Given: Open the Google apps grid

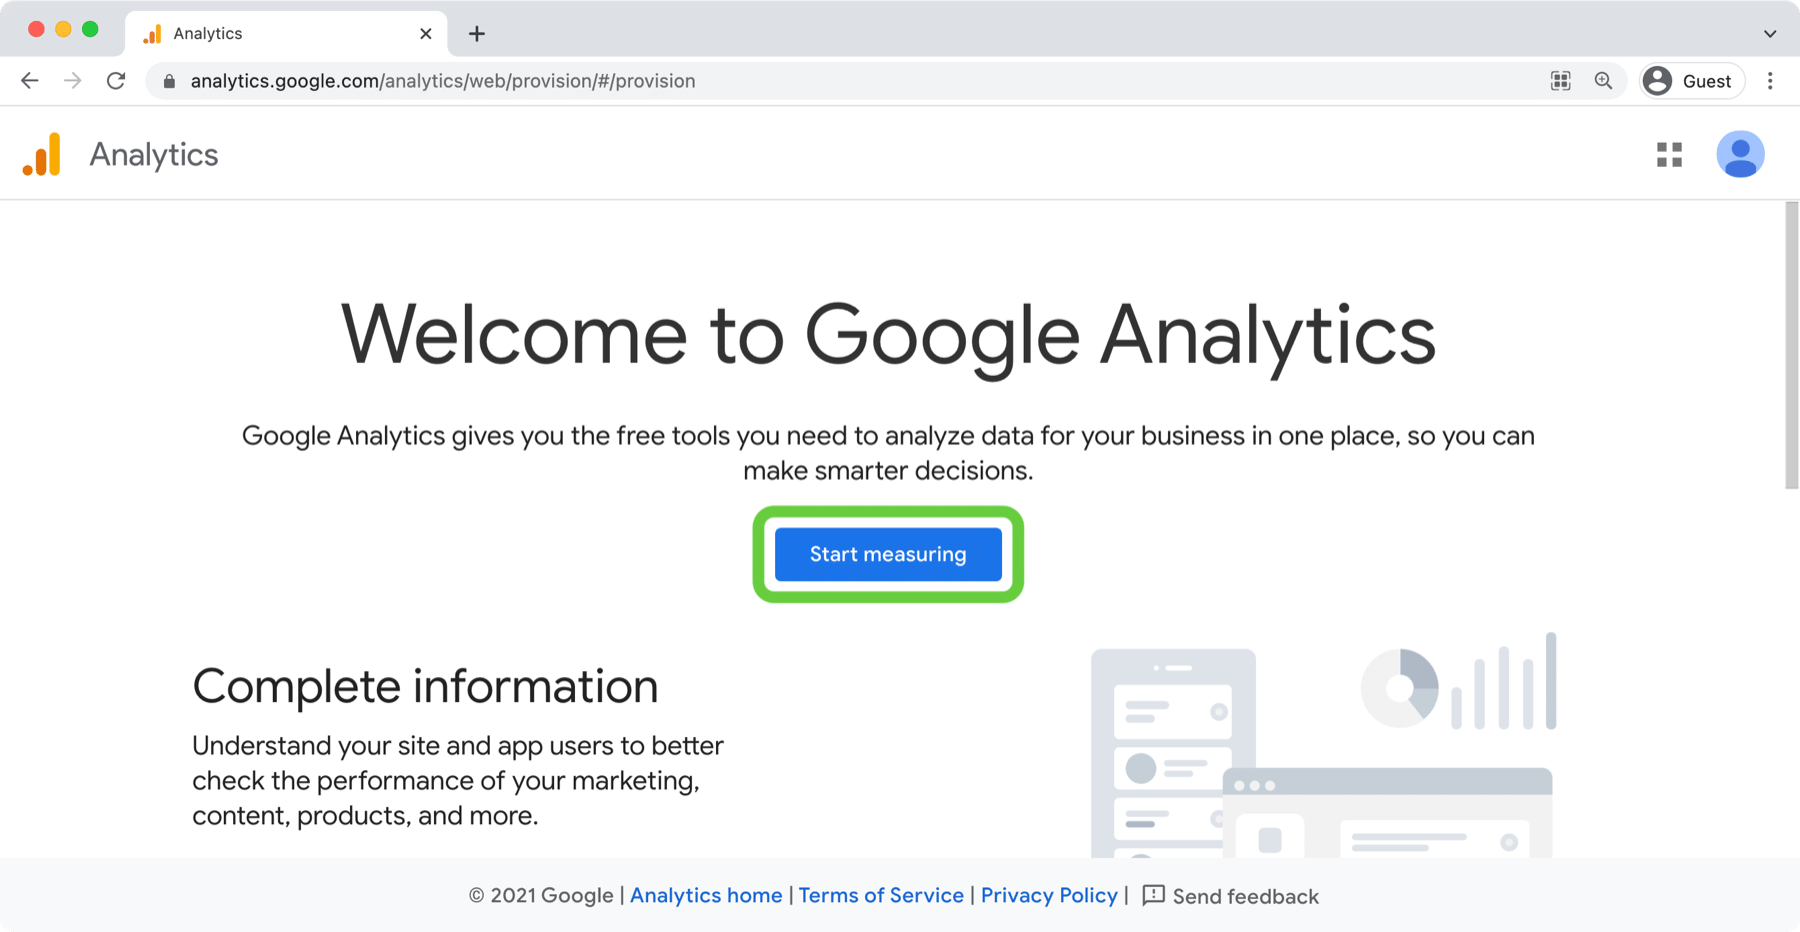Looking at the screenshot, I should (x=1669, y=155).
